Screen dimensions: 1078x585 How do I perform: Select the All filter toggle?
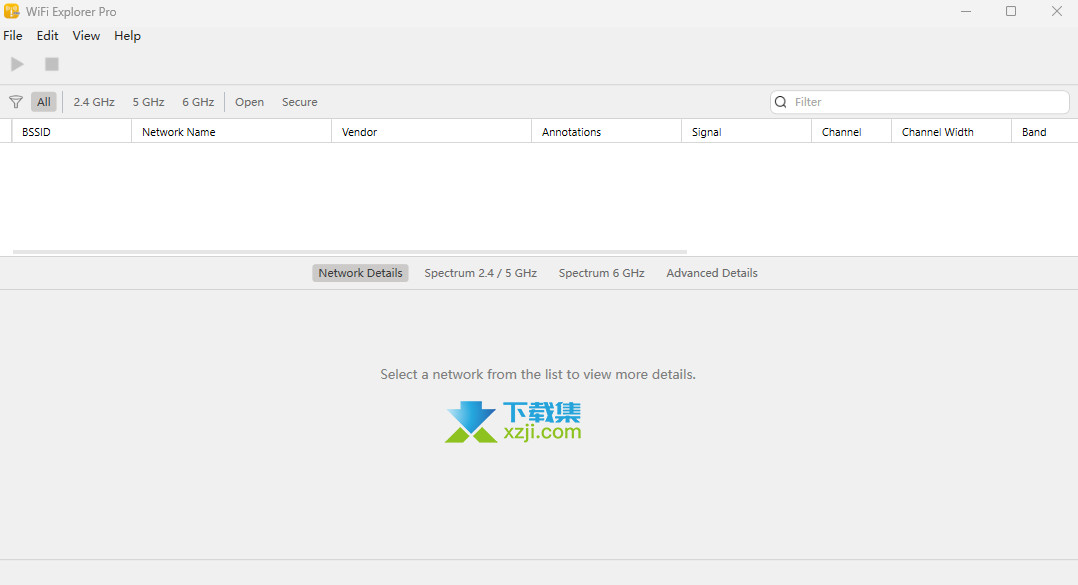[x=44, y=102]
